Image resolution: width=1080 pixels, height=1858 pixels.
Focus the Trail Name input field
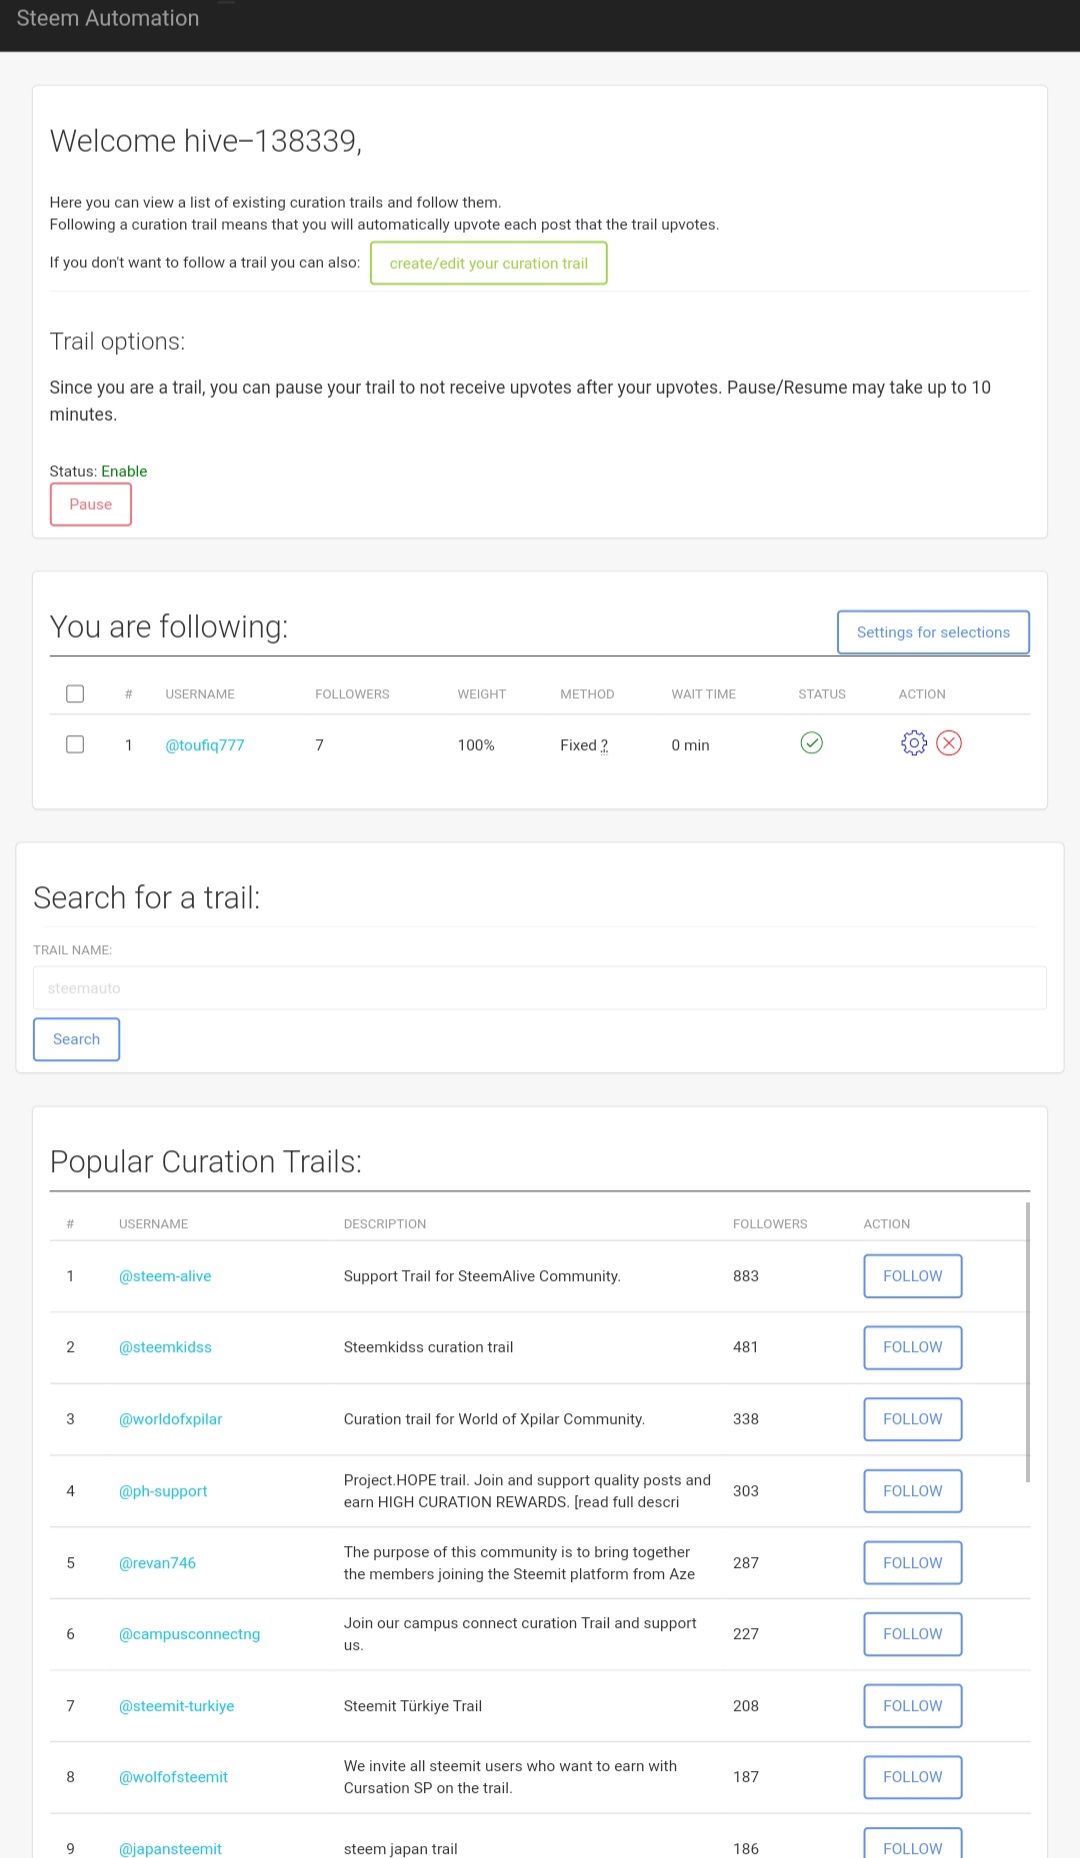(x=540, y=988)
